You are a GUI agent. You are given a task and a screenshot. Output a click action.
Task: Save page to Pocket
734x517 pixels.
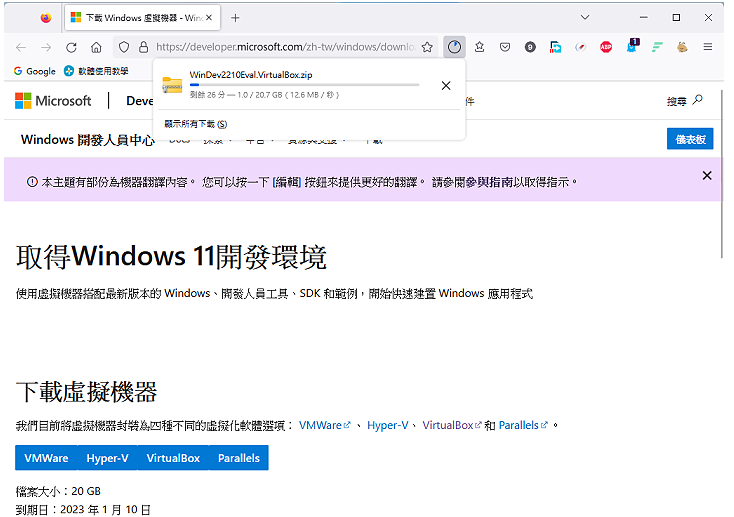[505, 47]
